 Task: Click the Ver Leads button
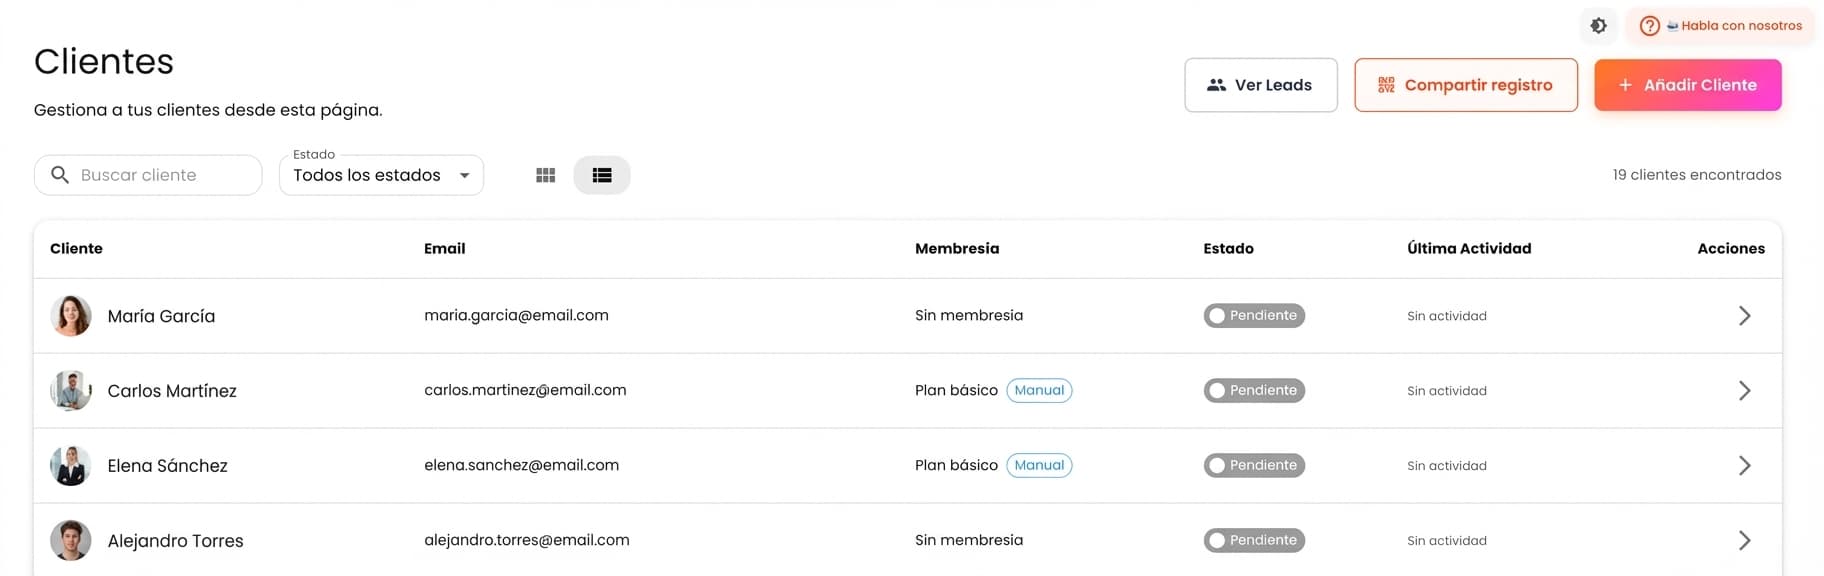[x=1260, y=85]
